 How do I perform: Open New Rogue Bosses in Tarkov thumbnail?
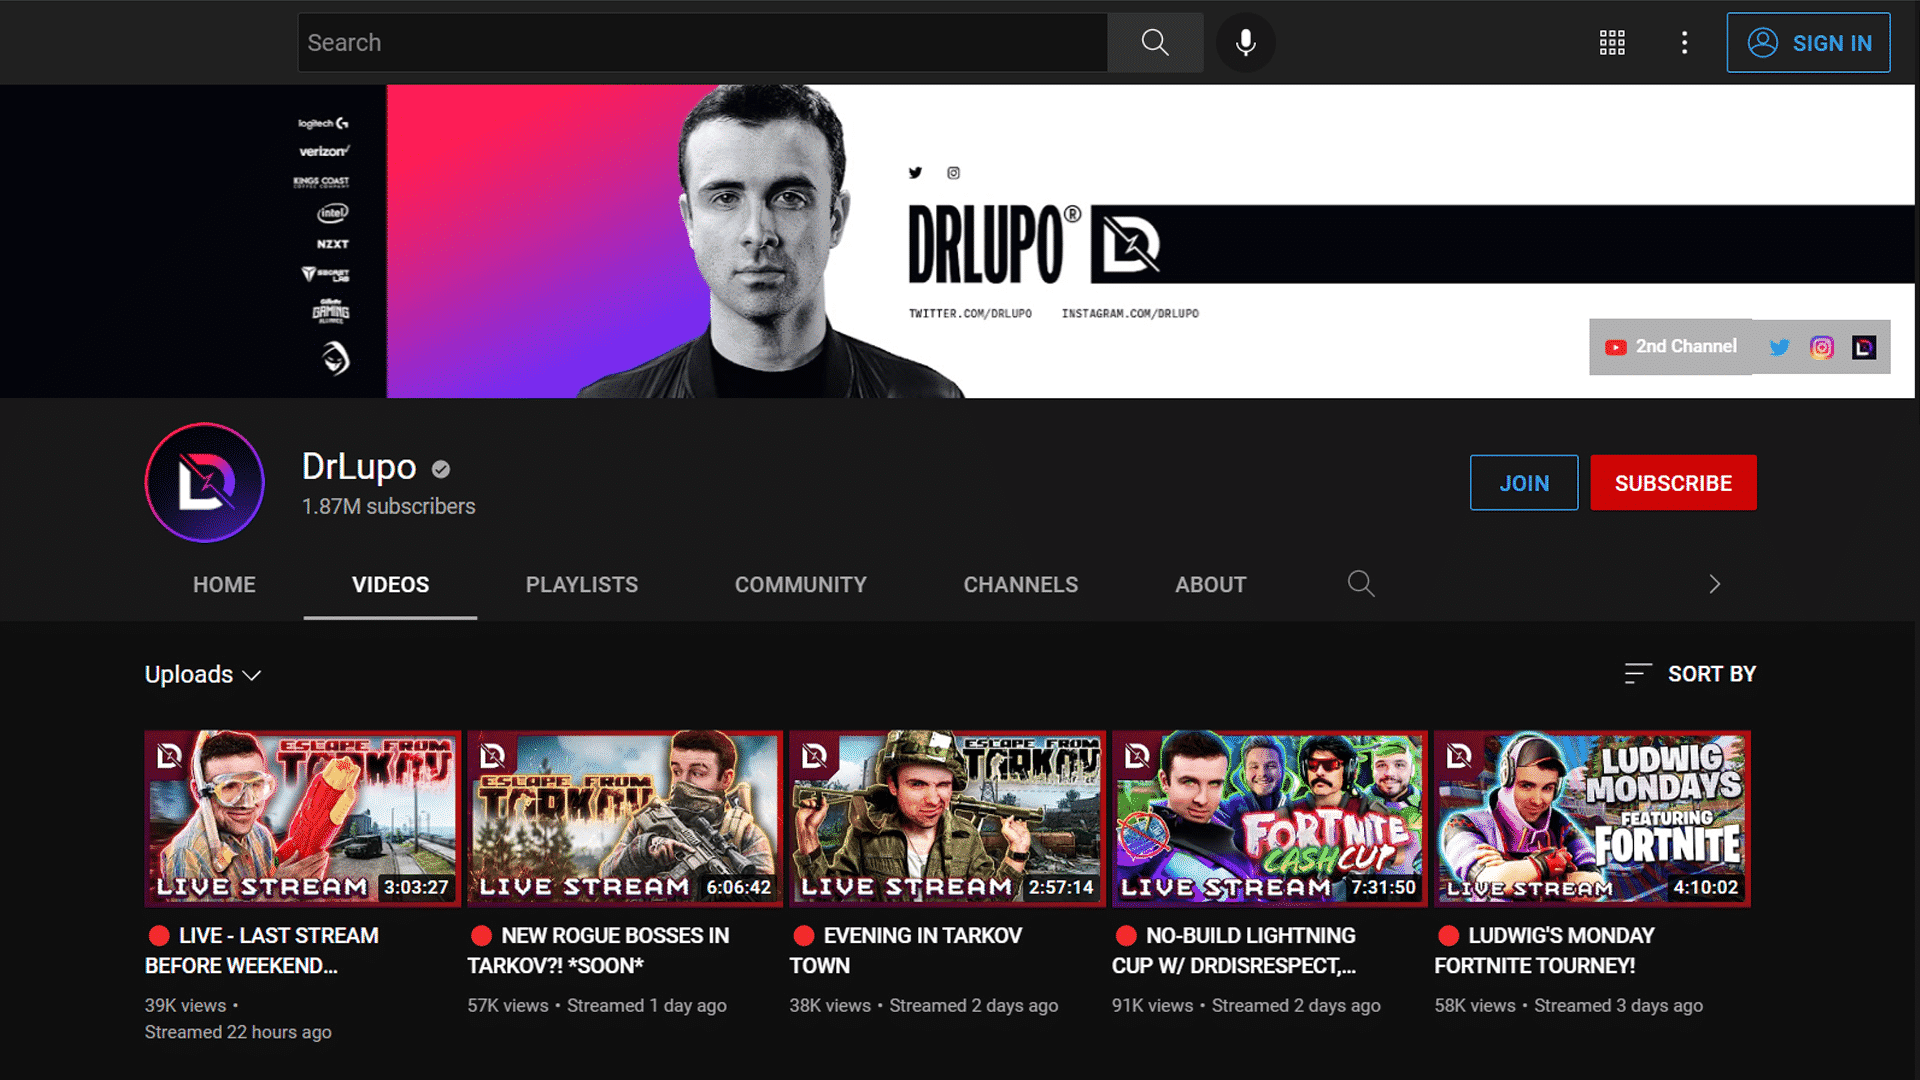[x=625, y=818]
